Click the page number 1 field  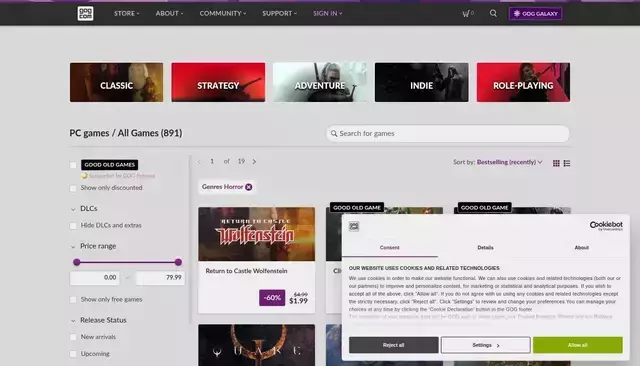point(212,162)
